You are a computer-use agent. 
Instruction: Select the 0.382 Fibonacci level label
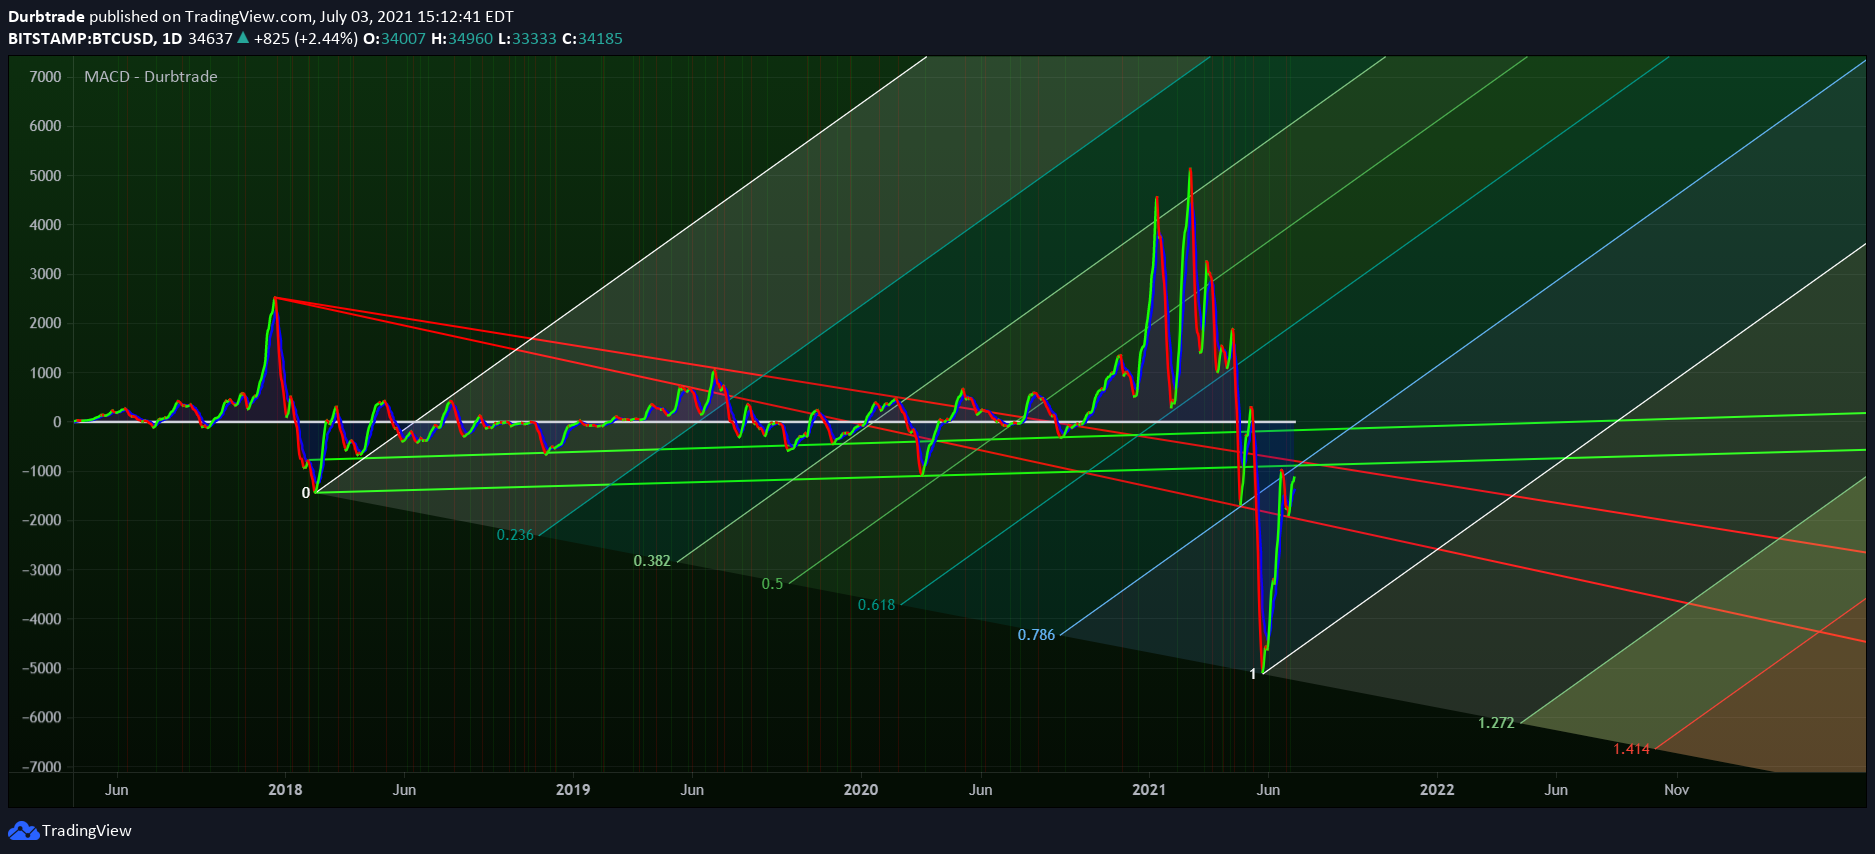coord(652,561)
